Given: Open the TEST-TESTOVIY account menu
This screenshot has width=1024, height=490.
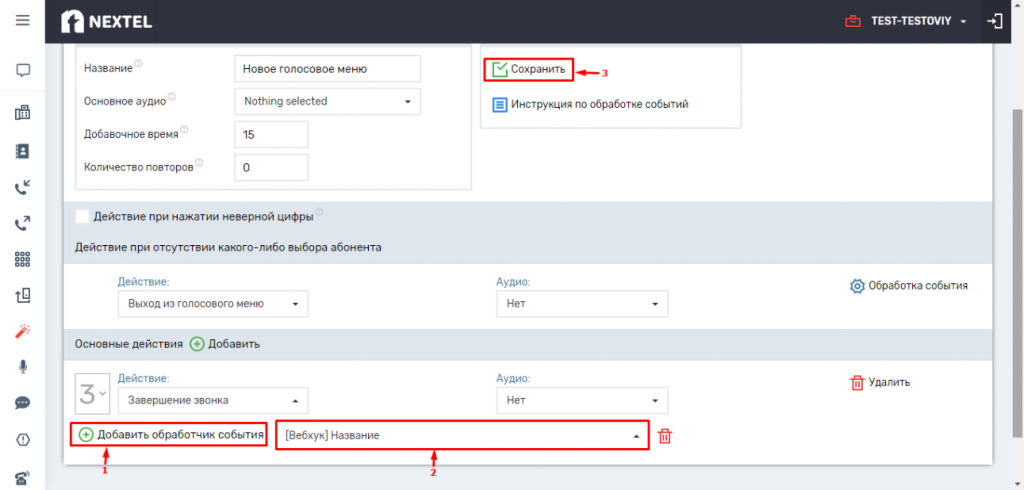Looking at the screenshot, I should (906, 22).
